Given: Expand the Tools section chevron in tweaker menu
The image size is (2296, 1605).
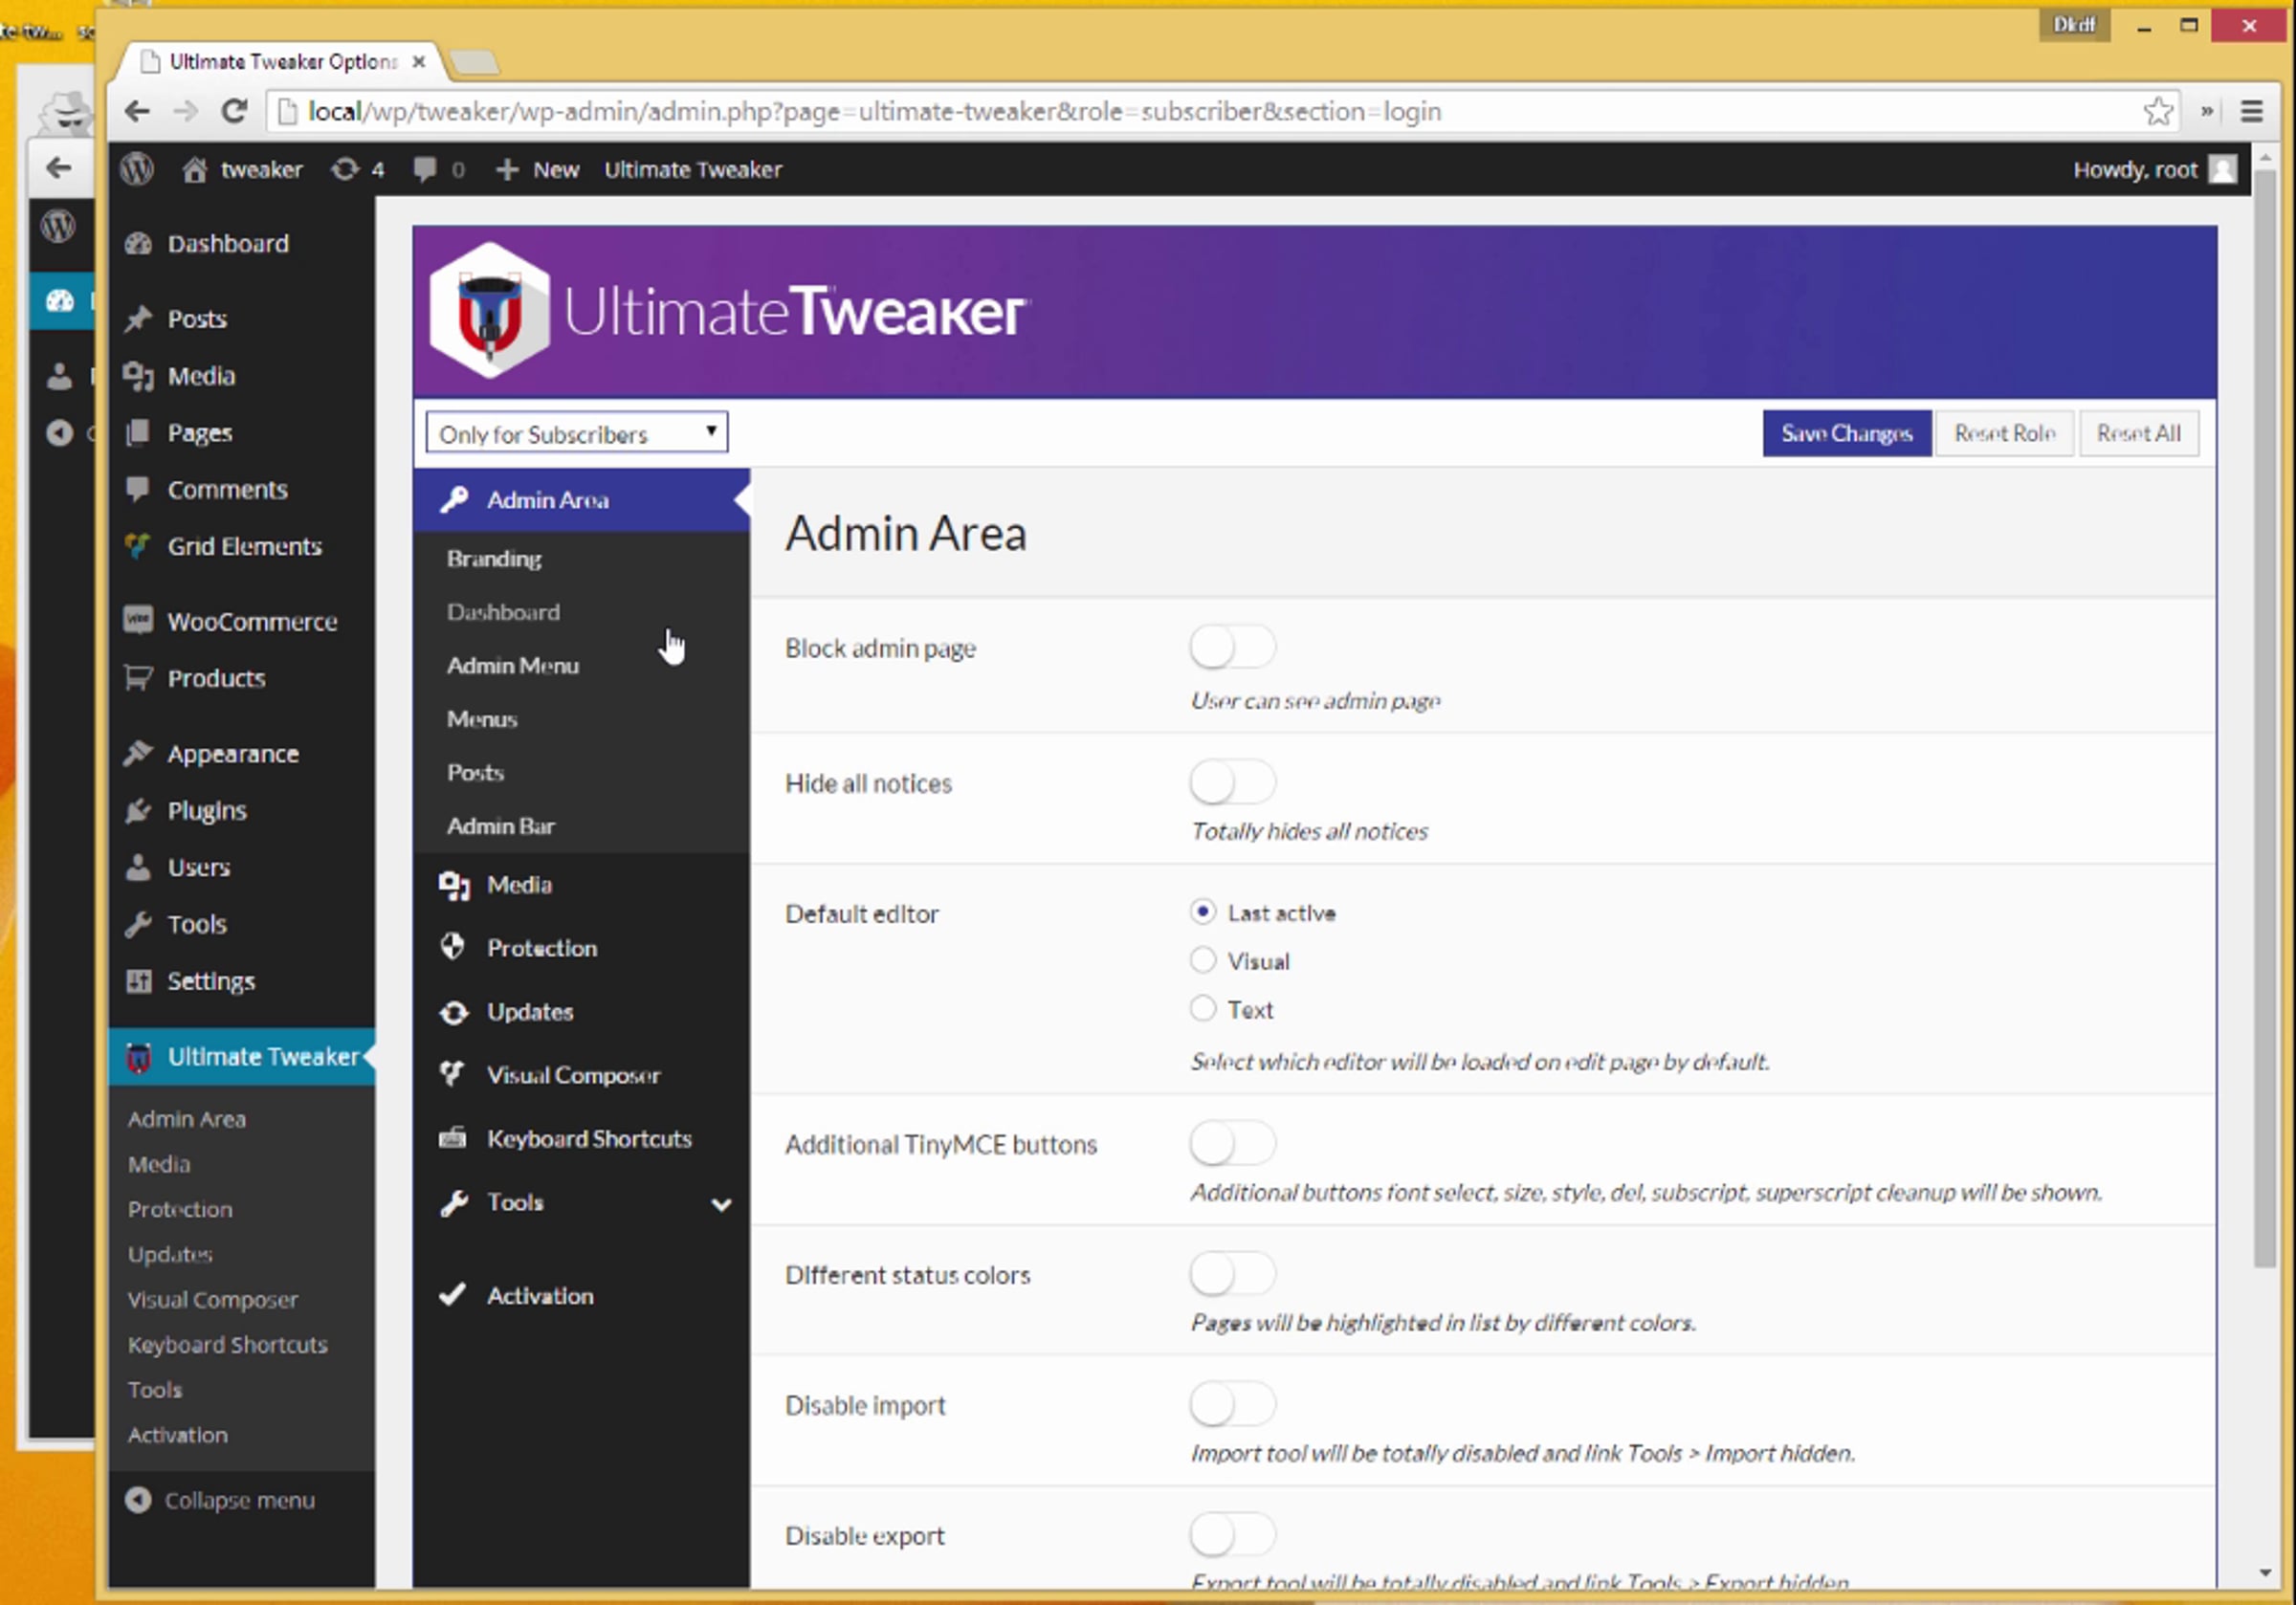Looking at the screenshot, I should tap(721, 1204).
